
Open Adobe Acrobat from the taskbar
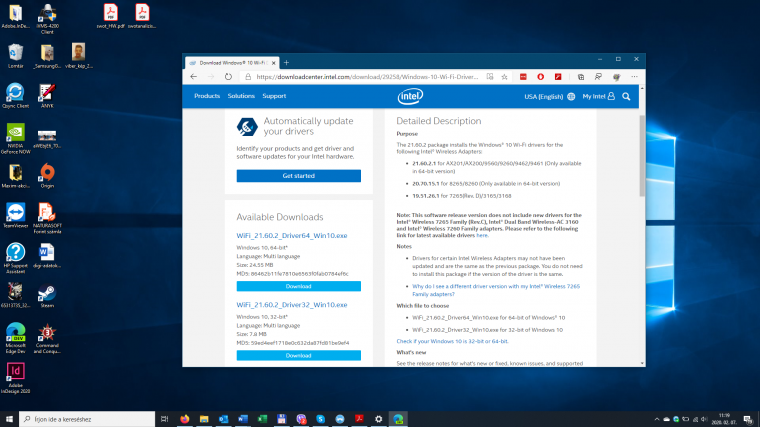point(359,419)
